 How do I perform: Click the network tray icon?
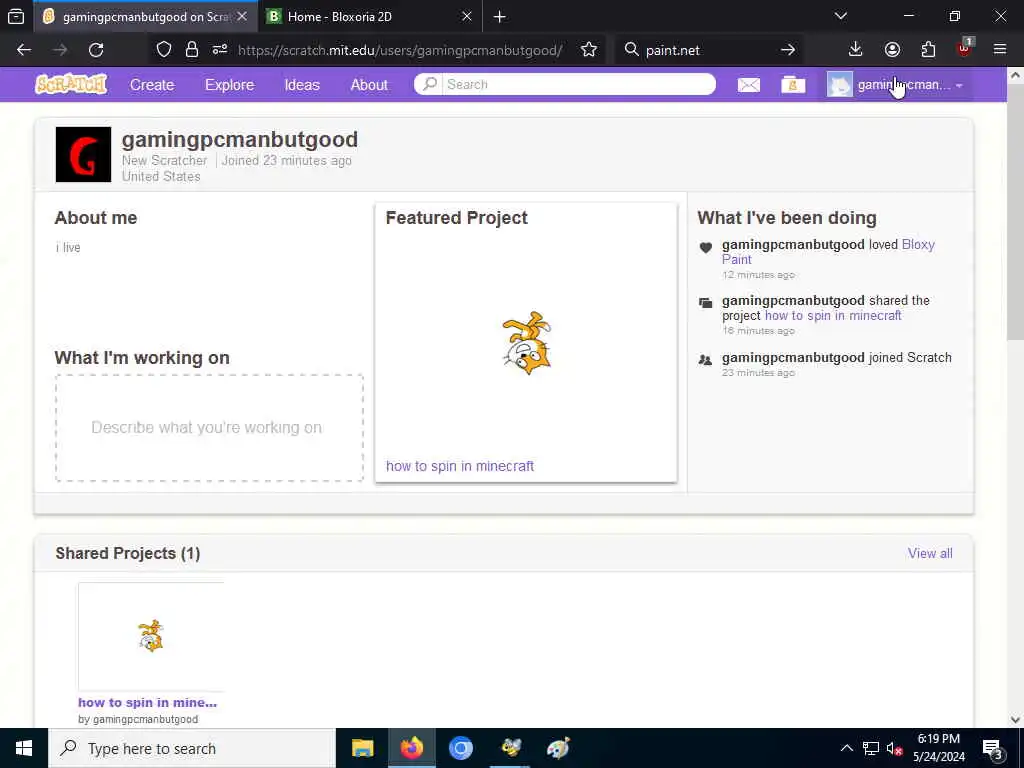[871, 749]
